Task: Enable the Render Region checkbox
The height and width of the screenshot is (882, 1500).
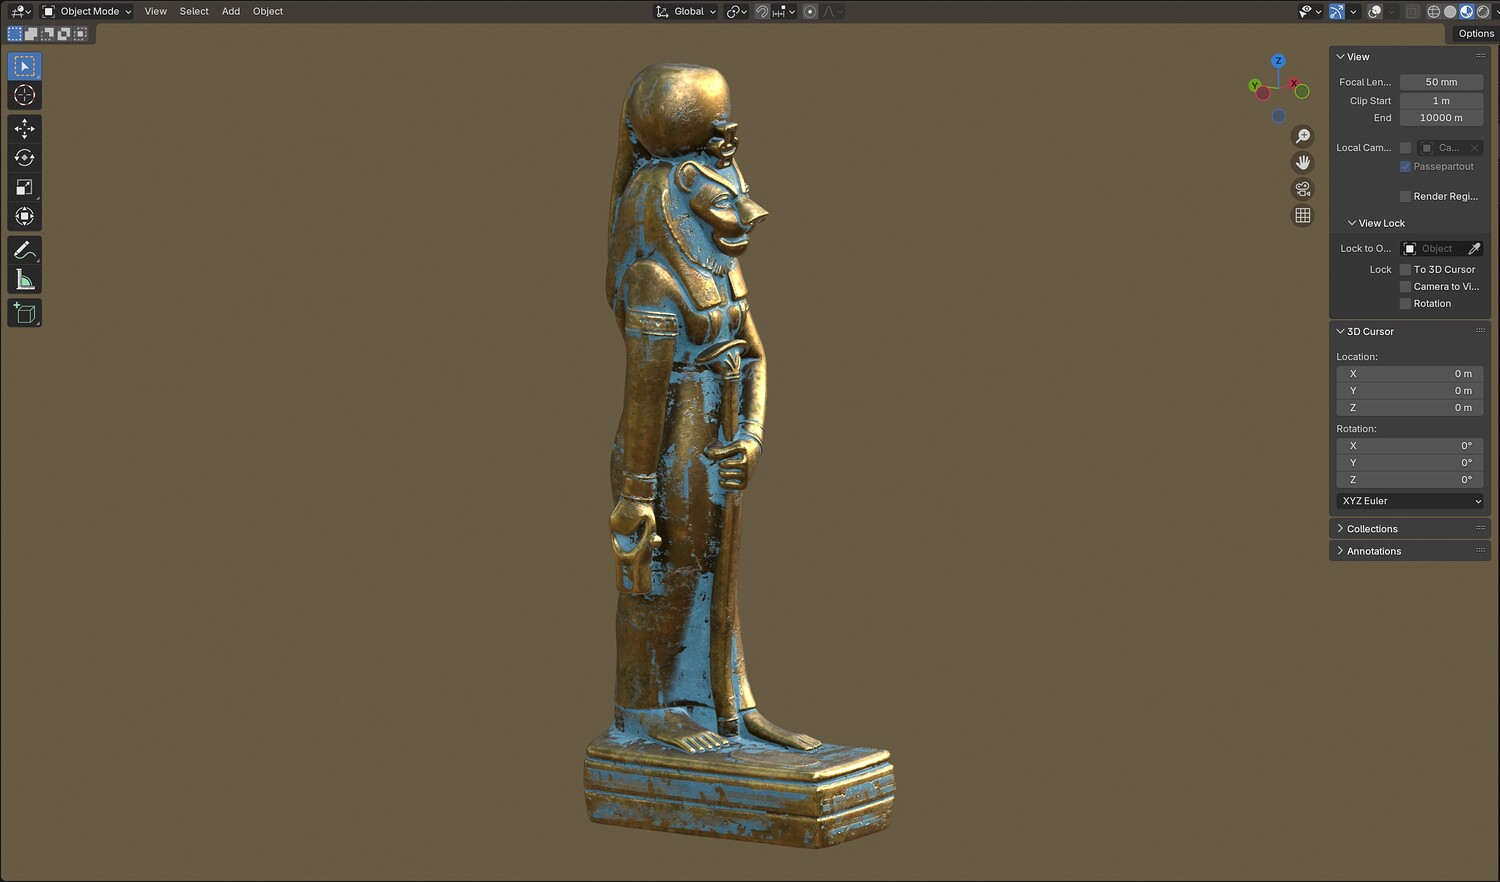Action: click(1405, 197)
